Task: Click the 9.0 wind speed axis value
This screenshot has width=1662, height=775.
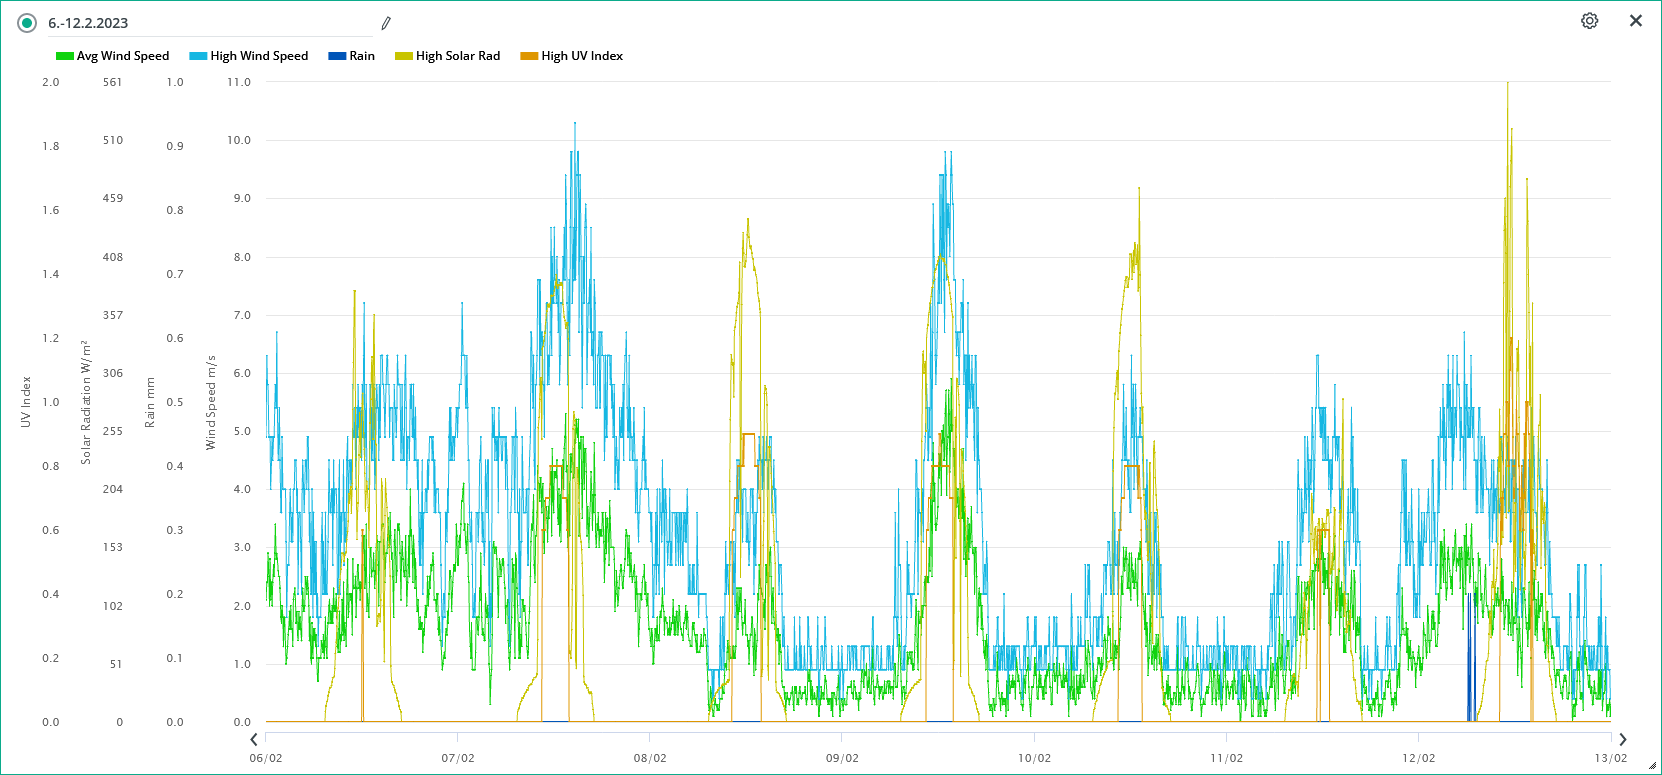Action: point(242,198)
